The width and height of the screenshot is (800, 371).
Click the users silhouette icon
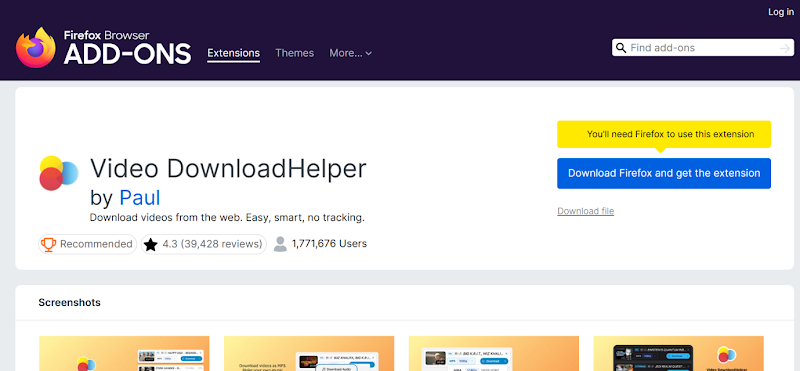pos(280,244)
